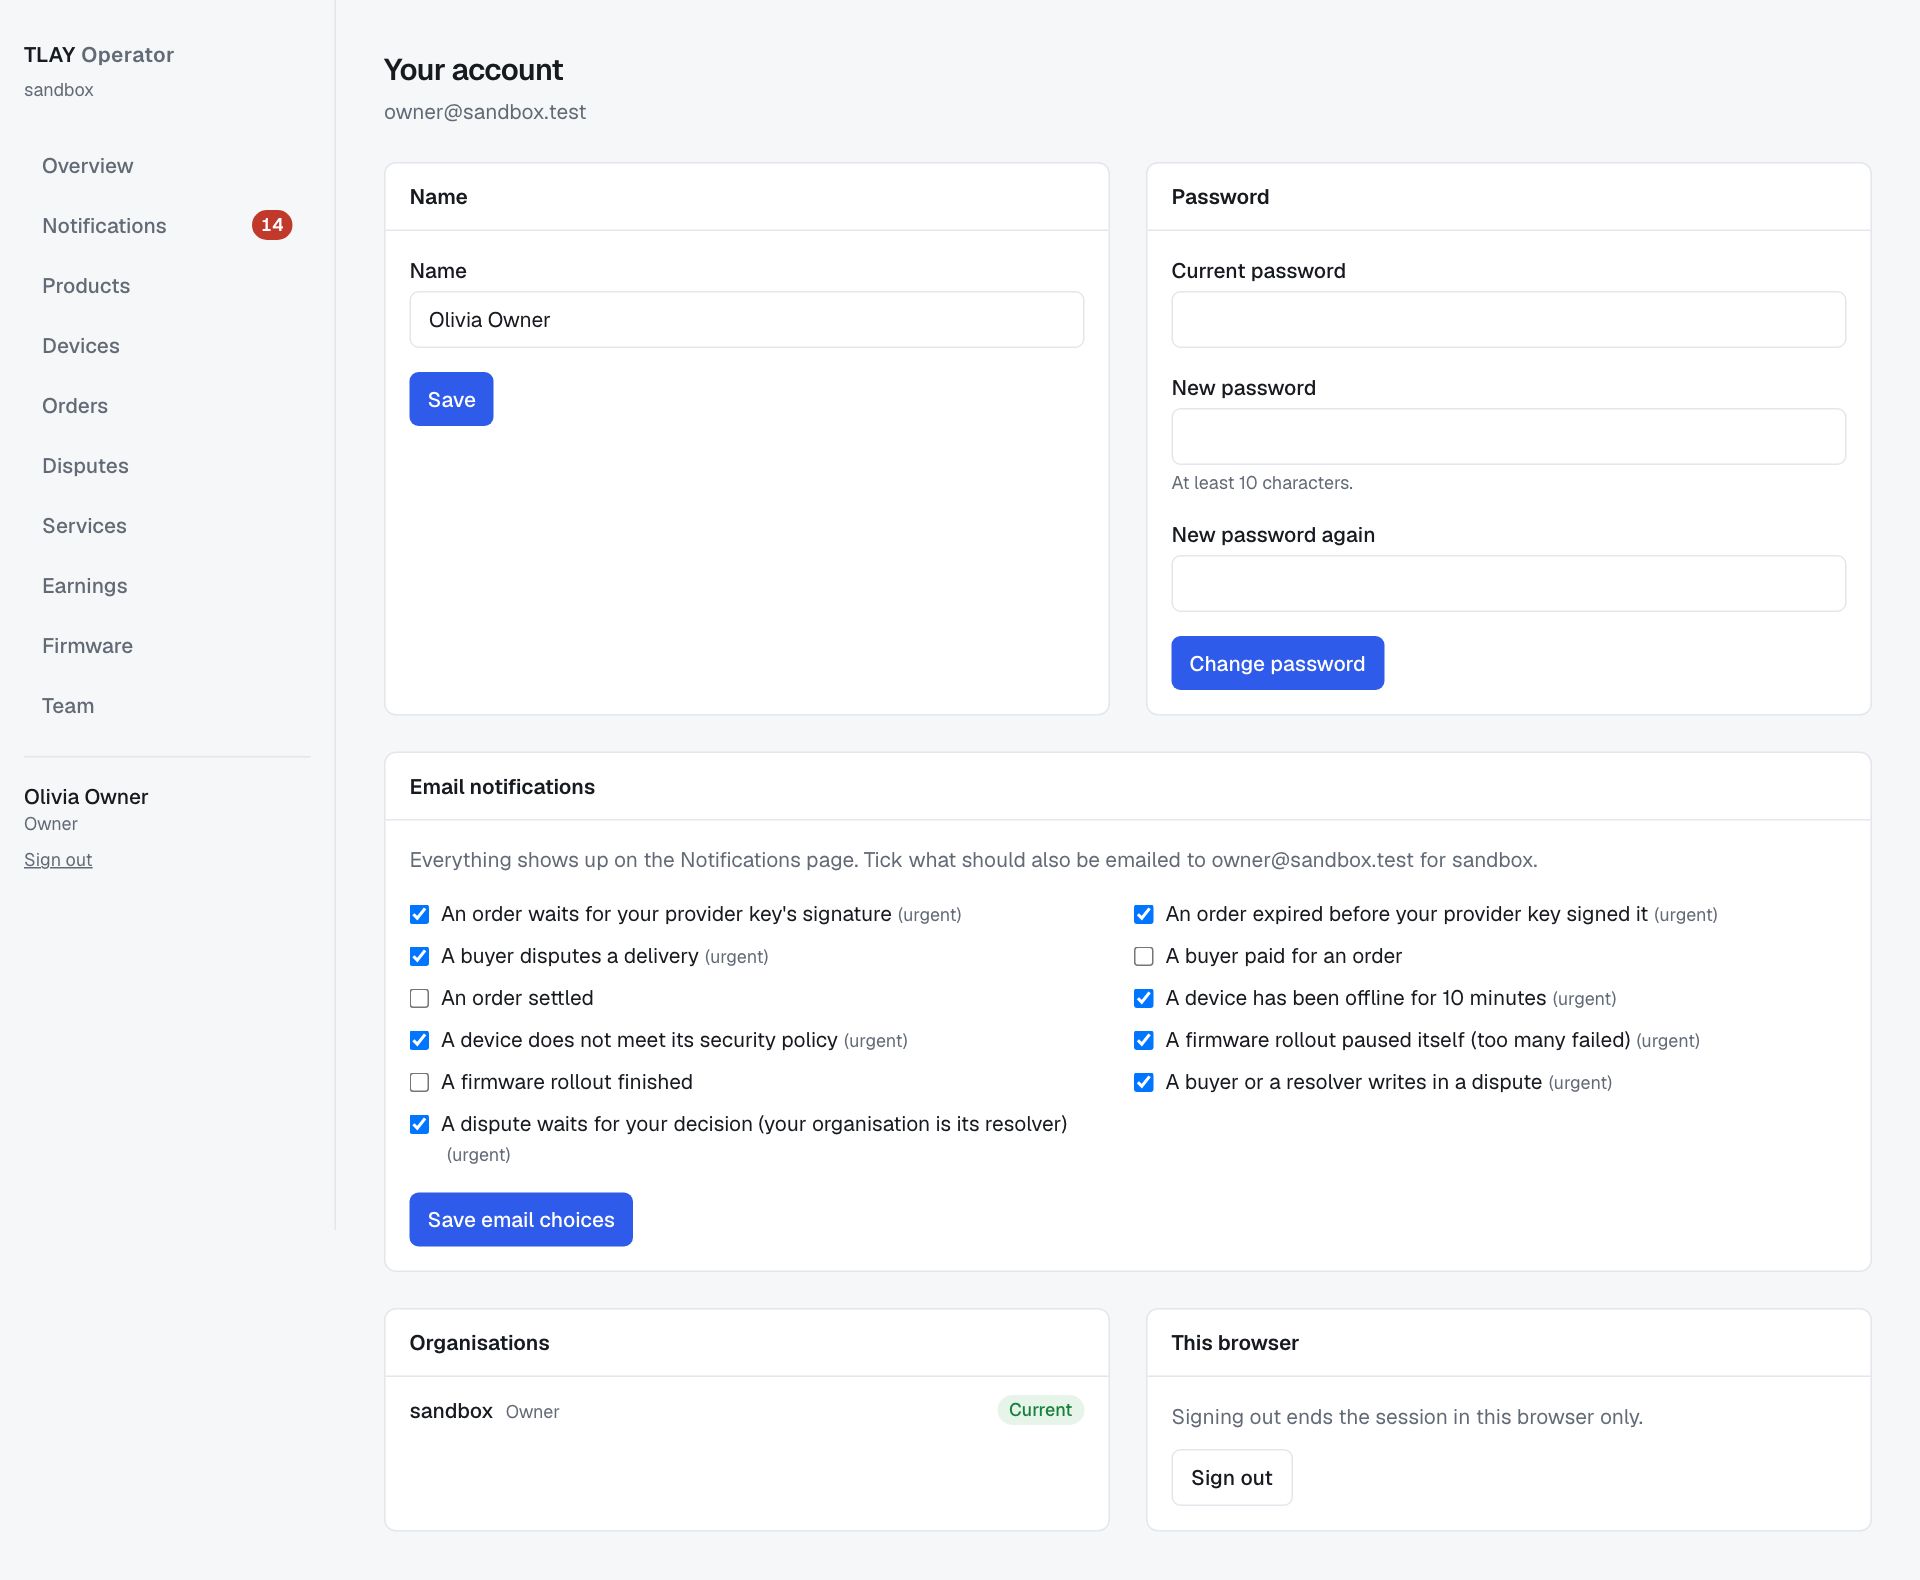
Task: Focus the New password field
Action: [x=1508, y=436]
